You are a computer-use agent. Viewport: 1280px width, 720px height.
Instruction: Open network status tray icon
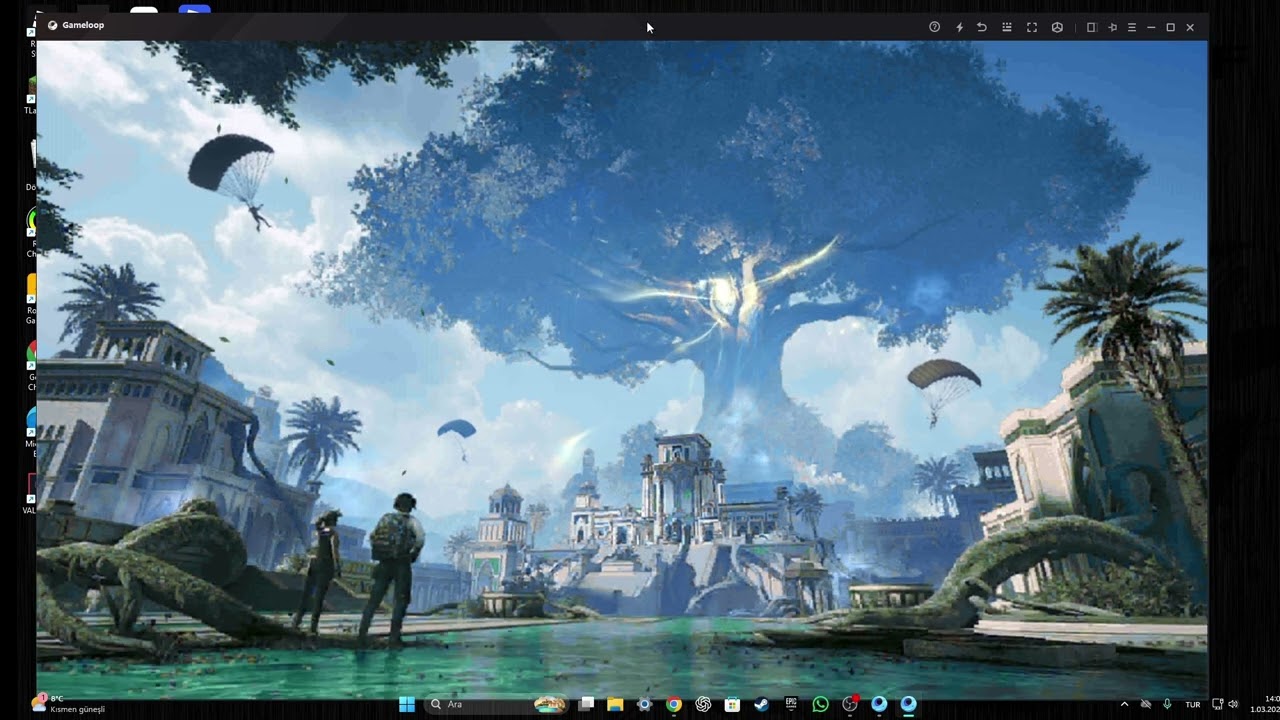pos(1217,704)
